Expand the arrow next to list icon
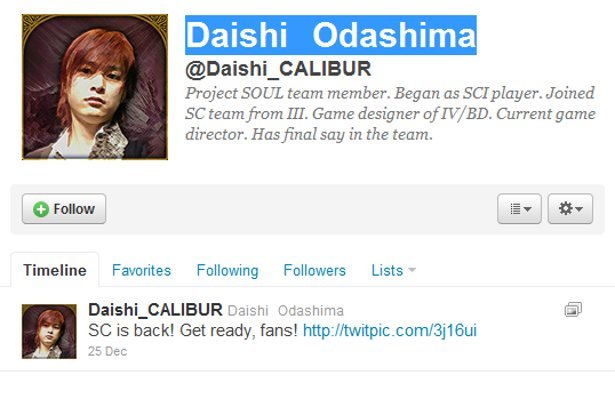 point(528,209)
